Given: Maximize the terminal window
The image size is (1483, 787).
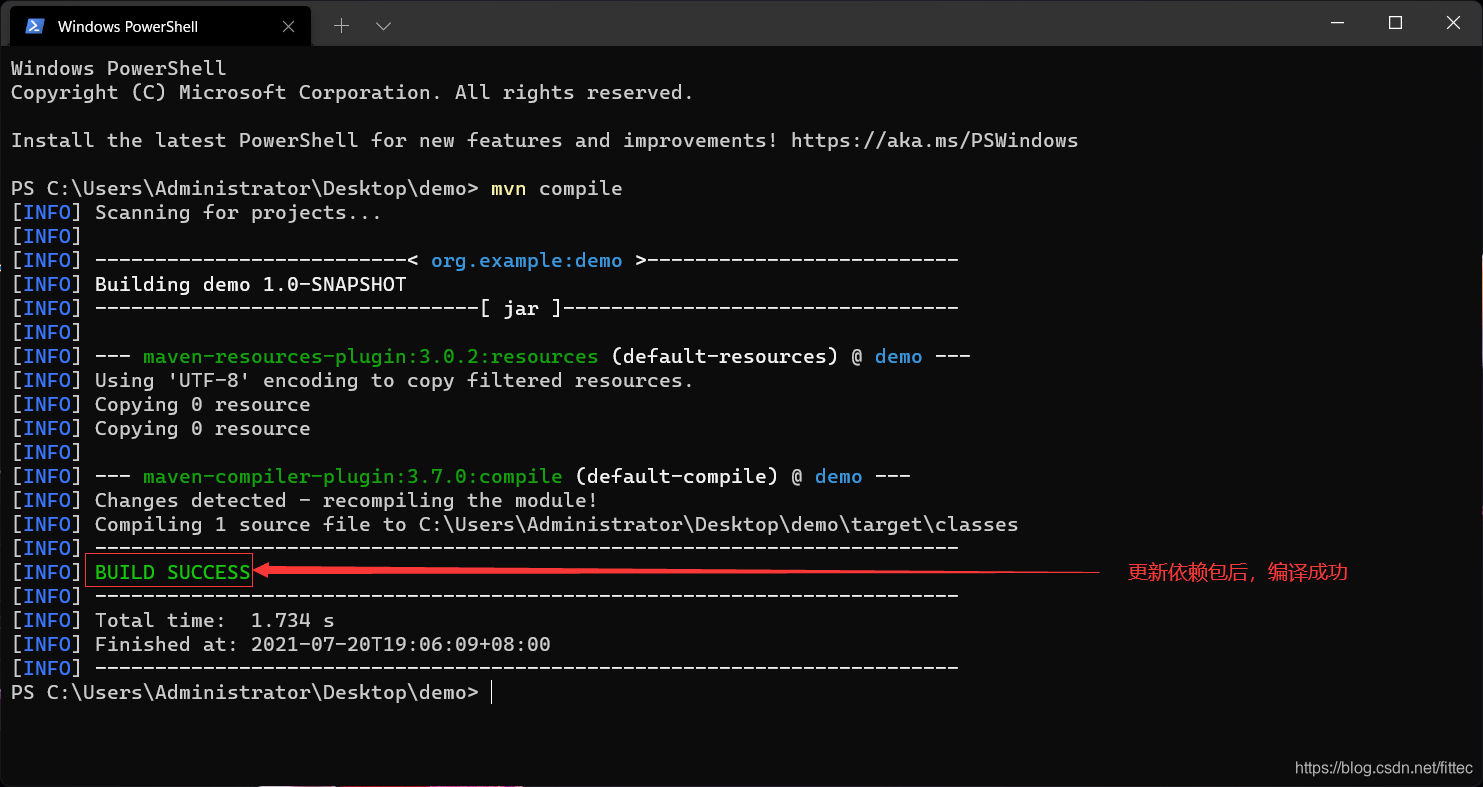Looking at the screenshot, I should point(1396,23).
